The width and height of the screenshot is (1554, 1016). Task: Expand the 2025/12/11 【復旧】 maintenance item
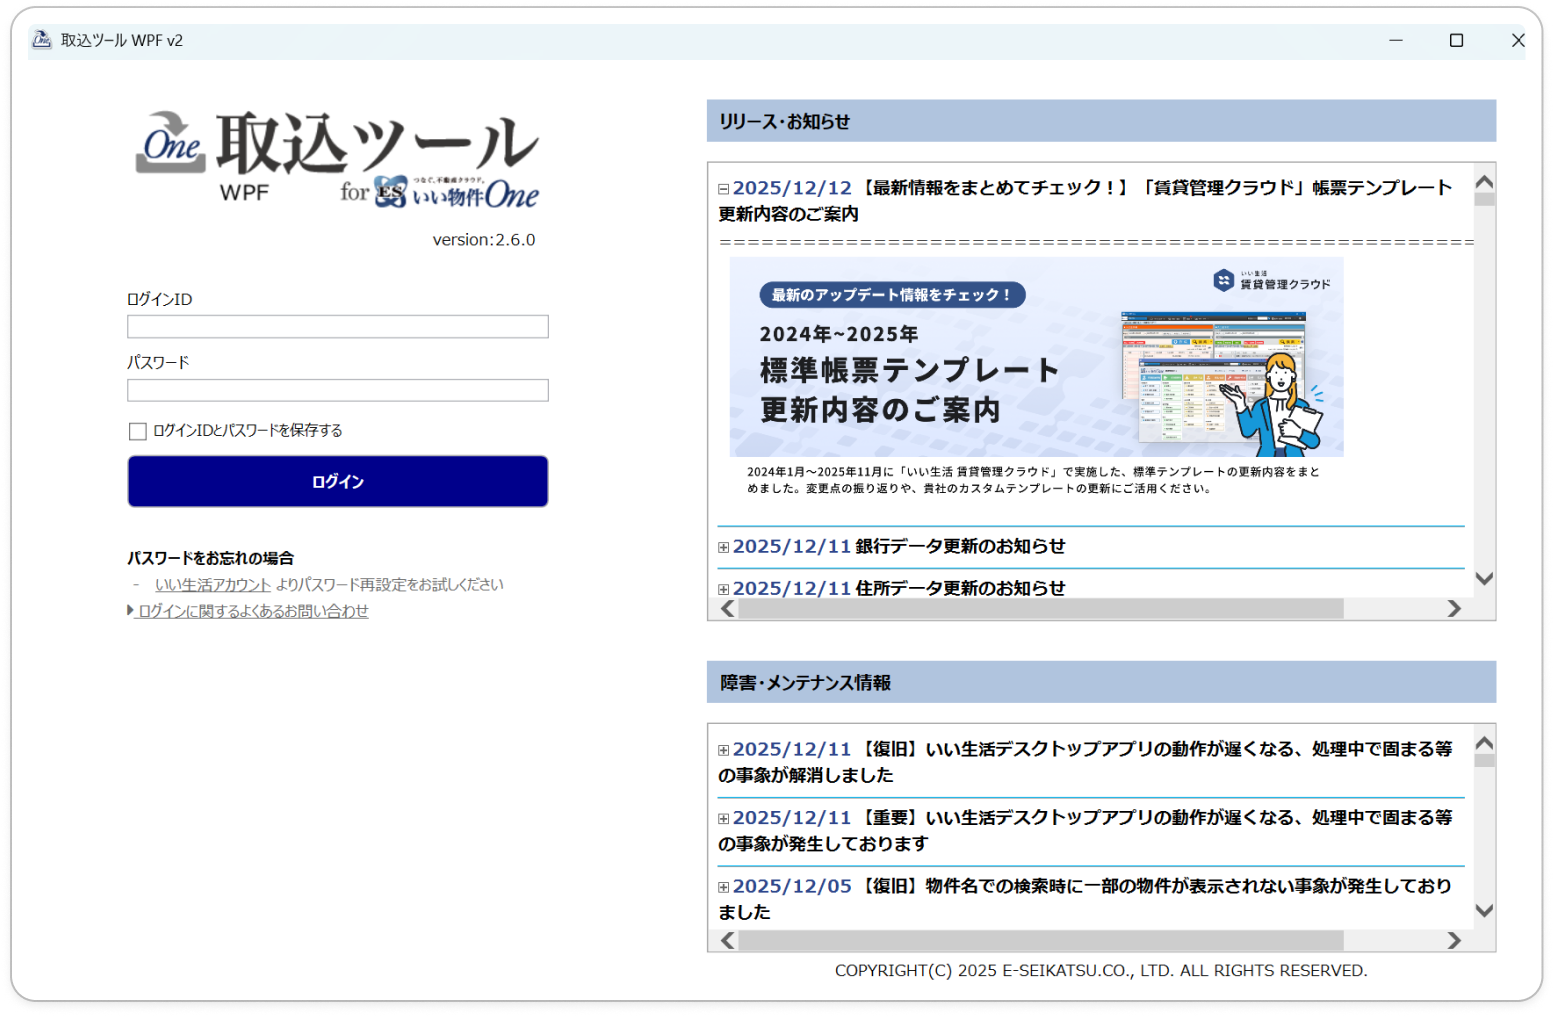pos(723,750)
